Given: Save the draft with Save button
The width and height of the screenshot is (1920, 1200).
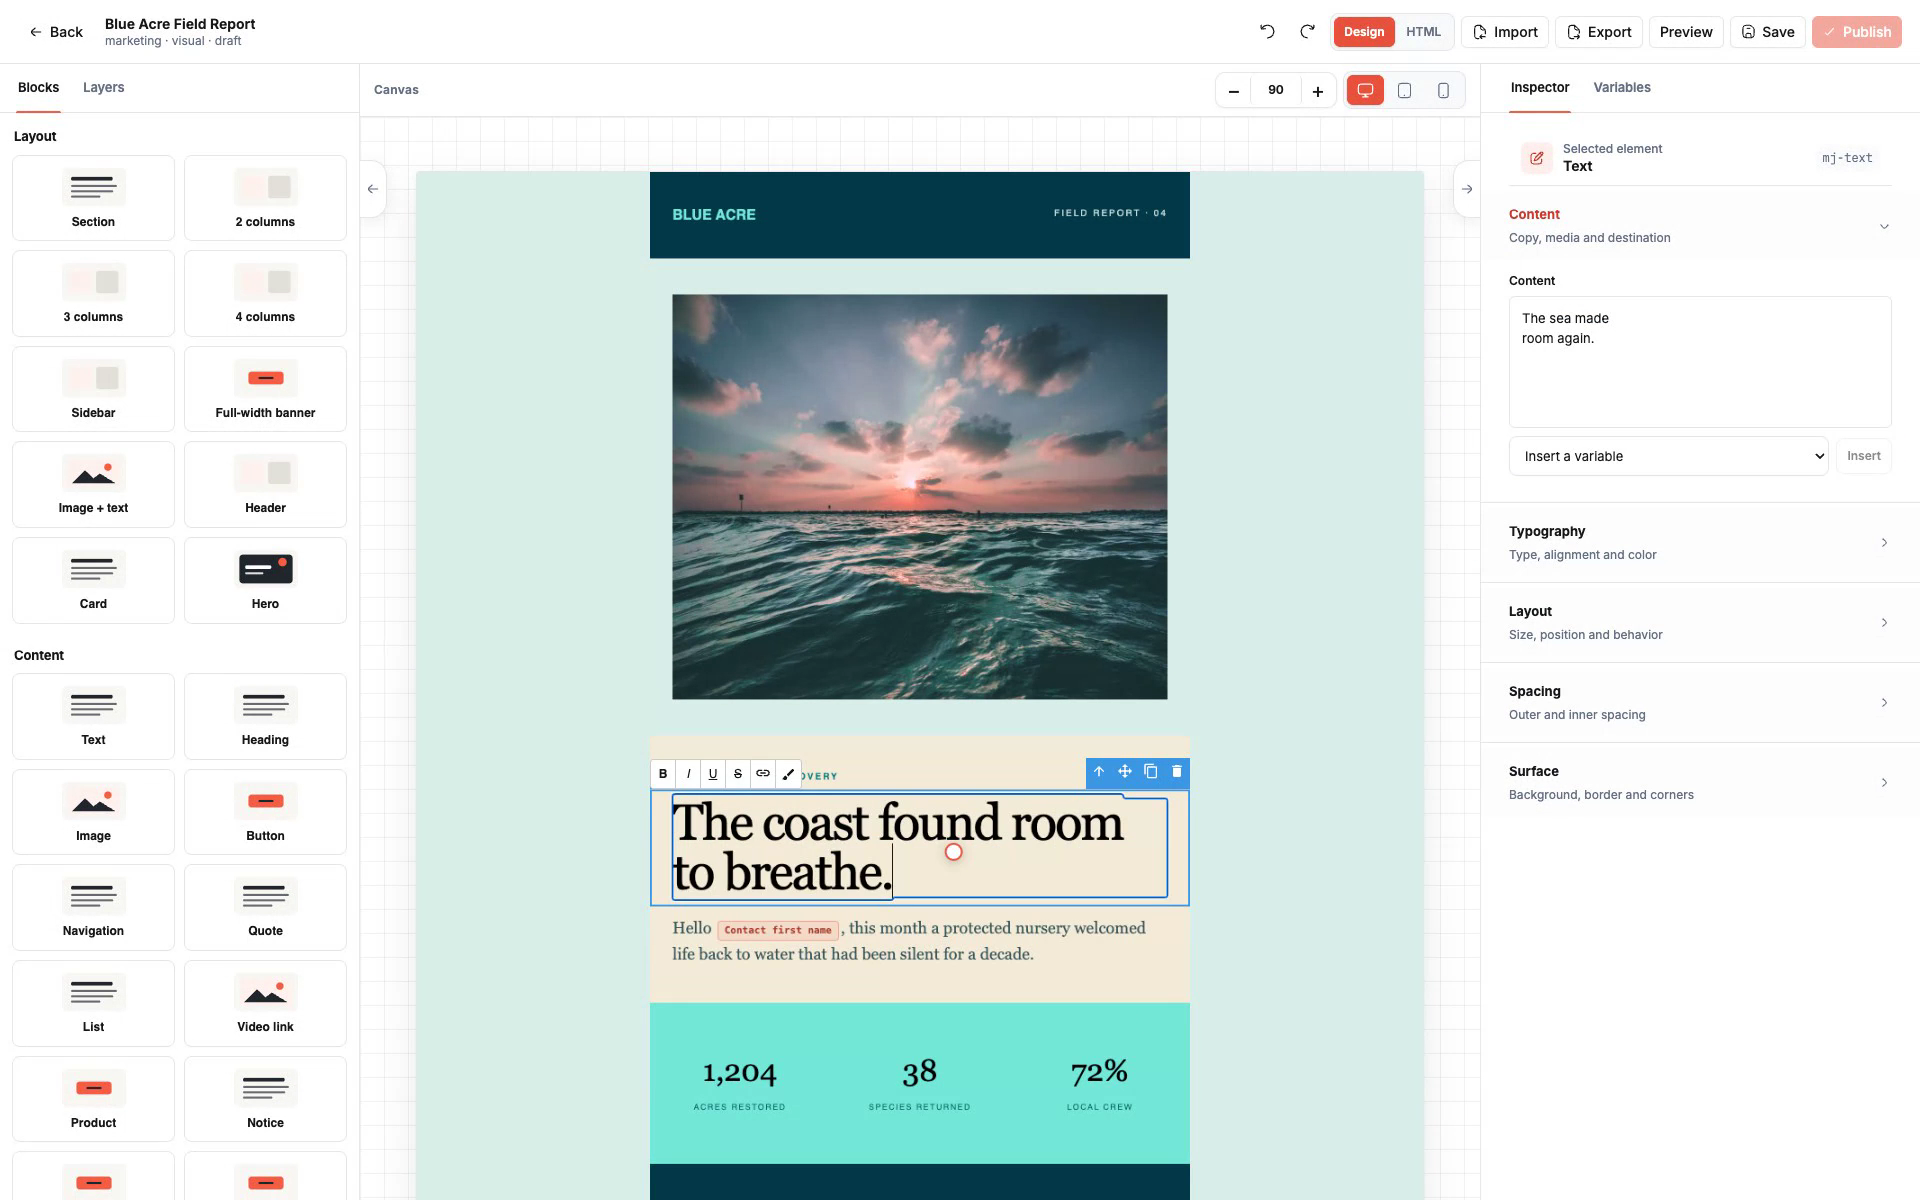Looking at the screenshot, I should coord(1768,32).
